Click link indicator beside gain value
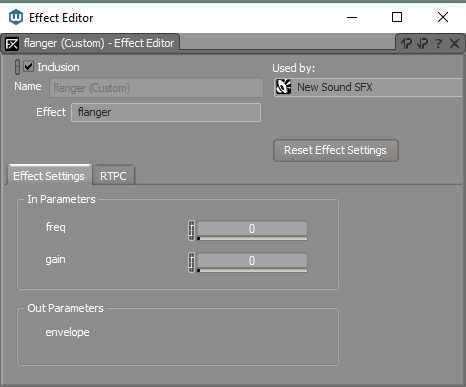This screenshot has width=466, height=387. pos(191,262)
